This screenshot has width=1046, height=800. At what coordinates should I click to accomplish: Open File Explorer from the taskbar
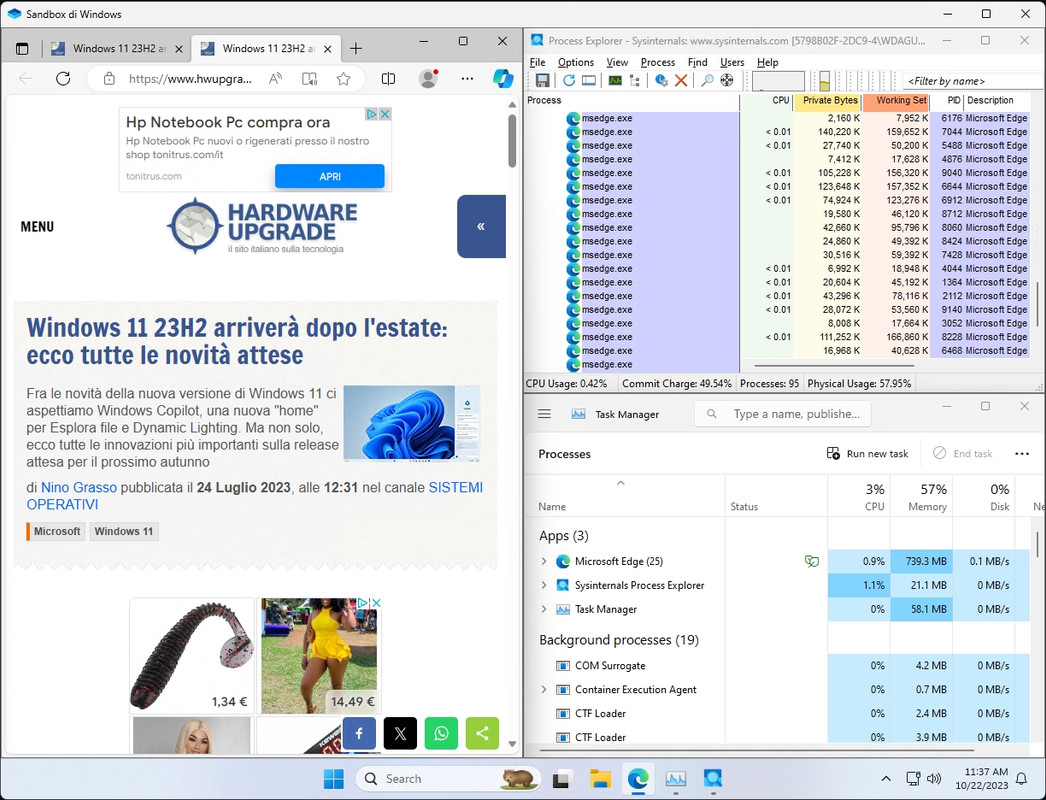(x=600, y=778)
